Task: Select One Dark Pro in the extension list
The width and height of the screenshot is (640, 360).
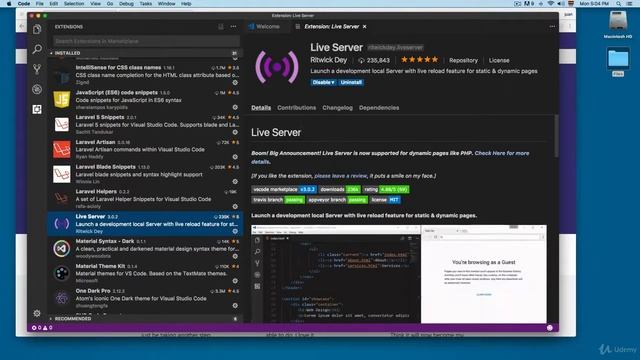Action: [145, 298]
